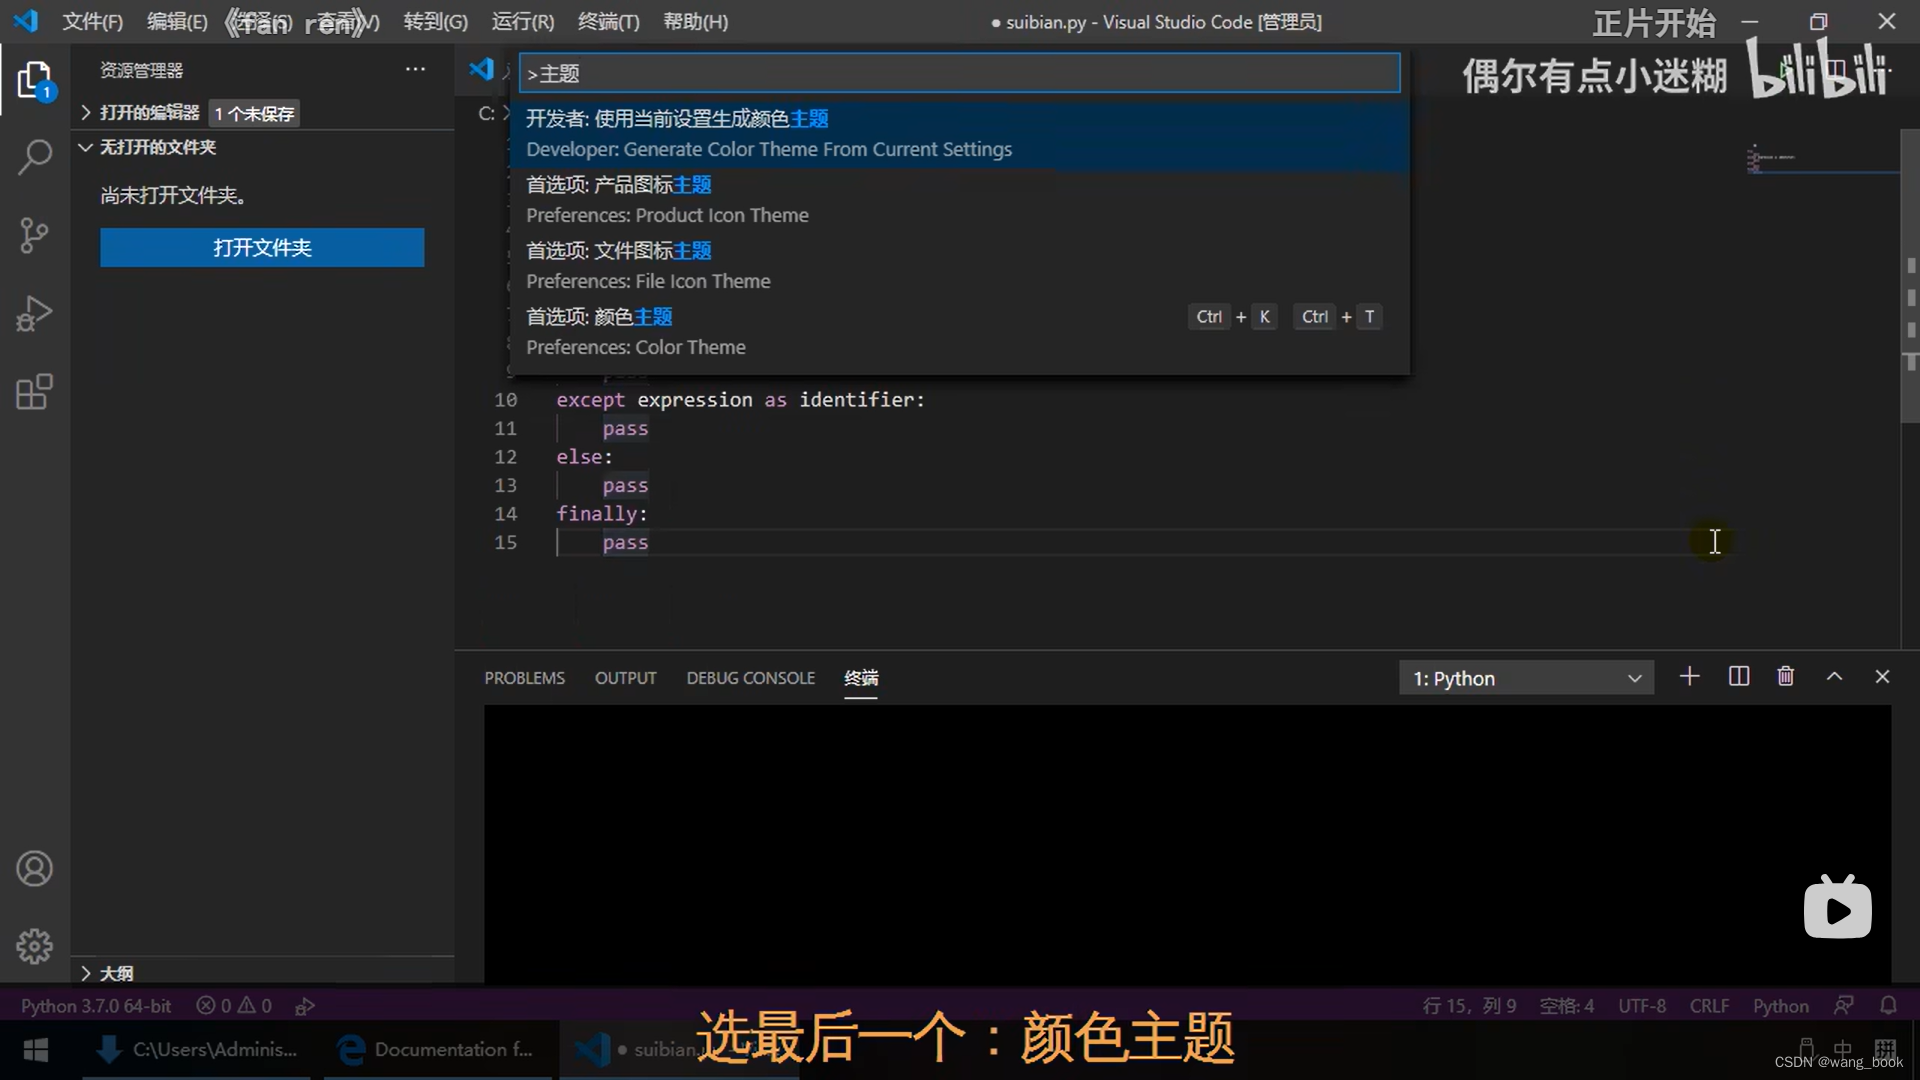Image resolution: width=1920 pixels, height=1080 pixels.
Task: Kill terminal with trash icon
Action: click(1785, 677)
